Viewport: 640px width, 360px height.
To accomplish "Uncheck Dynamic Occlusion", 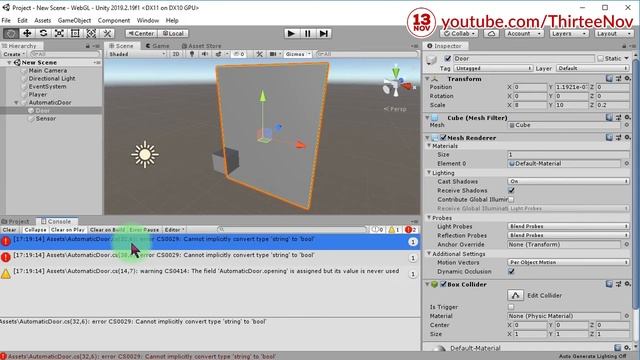I will (511, 271).
